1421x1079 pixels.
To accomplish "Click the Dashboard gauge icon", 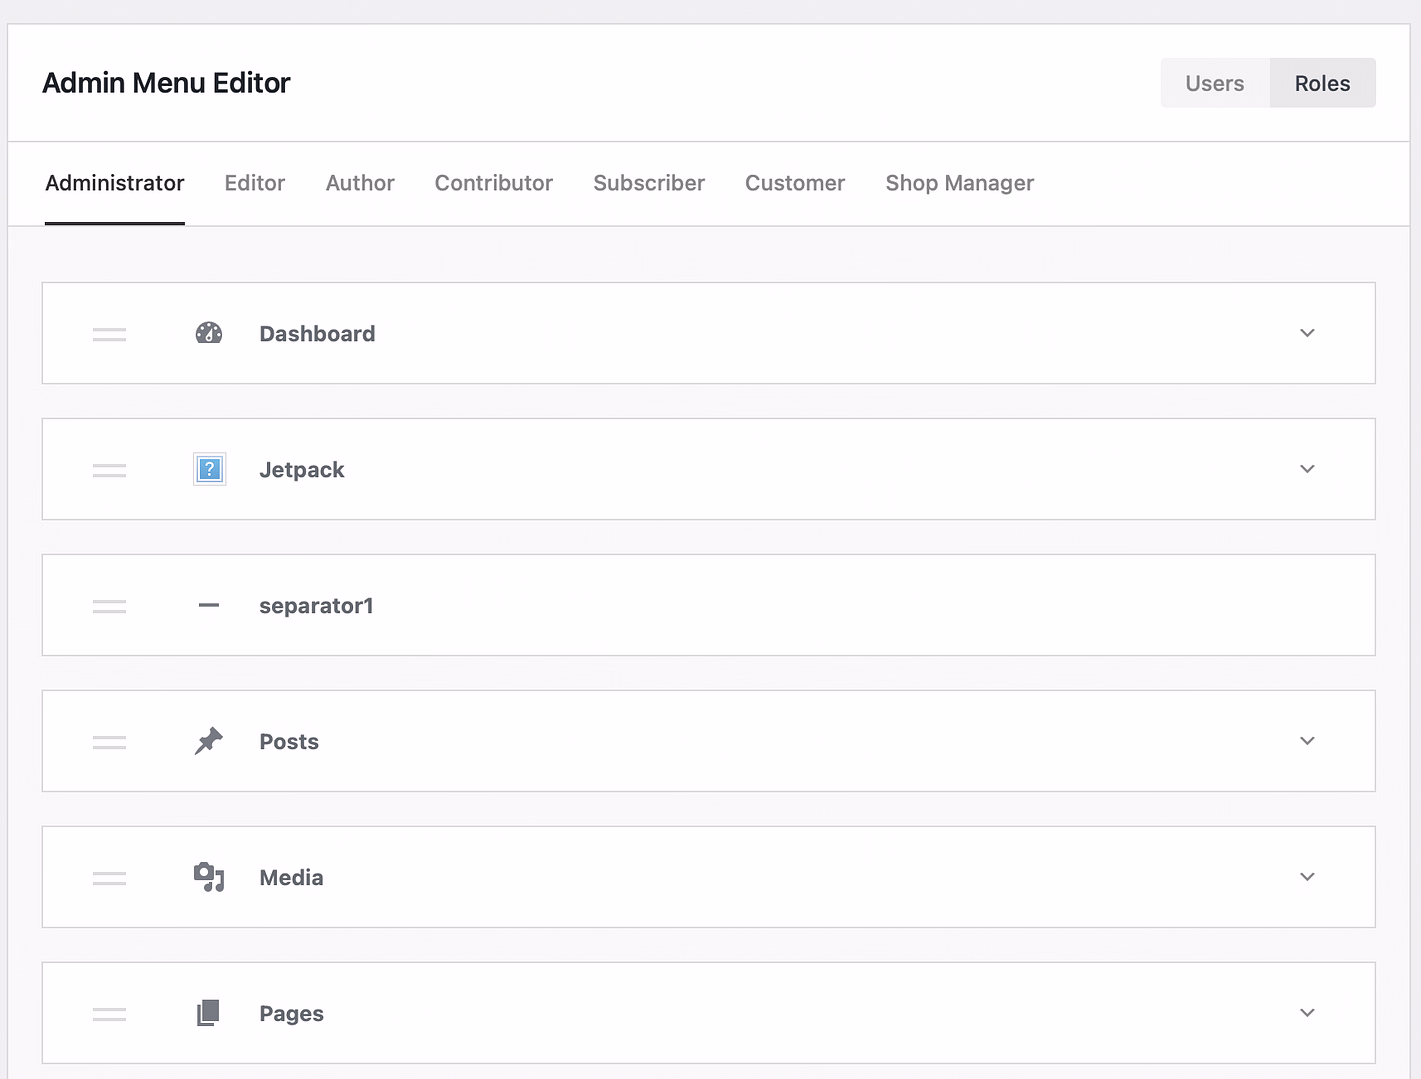I will pyautogui.click(x=208, y=333).
